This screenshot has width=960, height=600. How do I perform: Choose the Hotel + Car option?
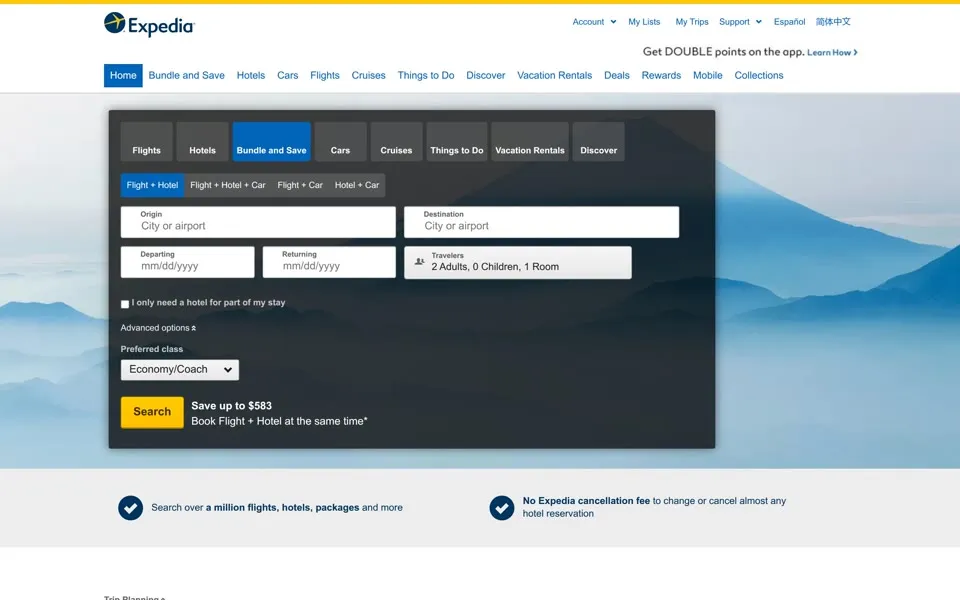point(357,185)
